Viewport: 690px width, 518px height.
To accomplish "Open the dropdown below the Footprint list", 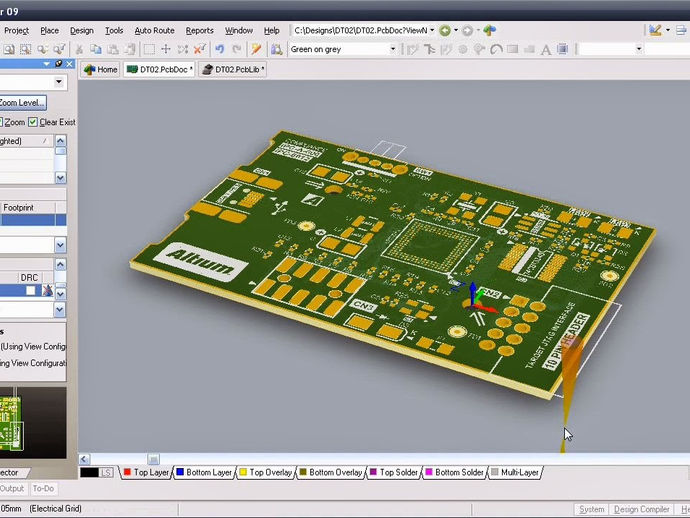I will 60,245.
